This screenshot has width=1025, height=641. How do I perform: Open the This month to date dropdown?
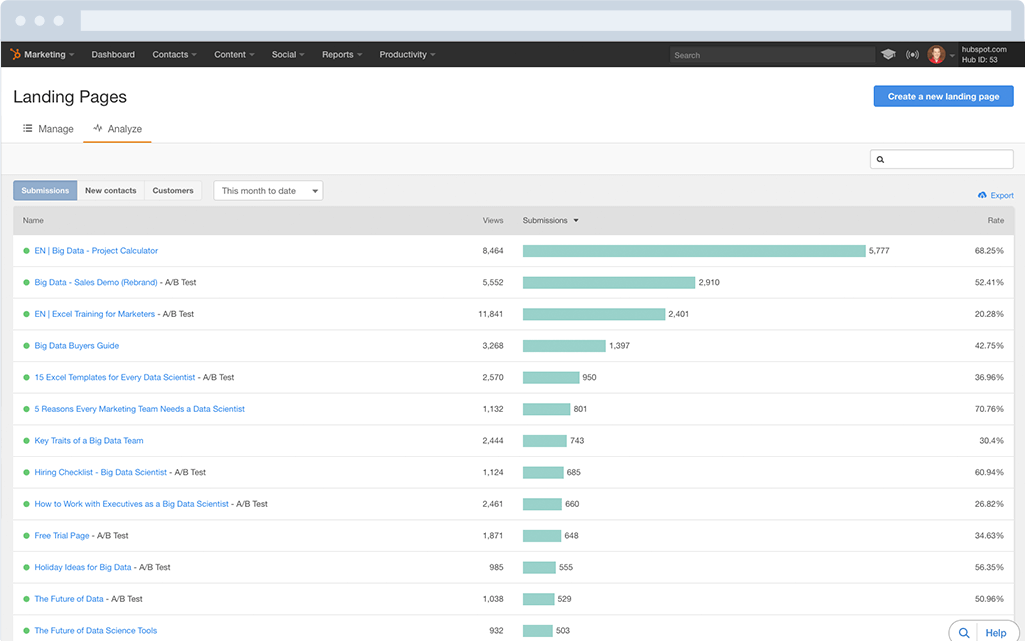[268, 191]
